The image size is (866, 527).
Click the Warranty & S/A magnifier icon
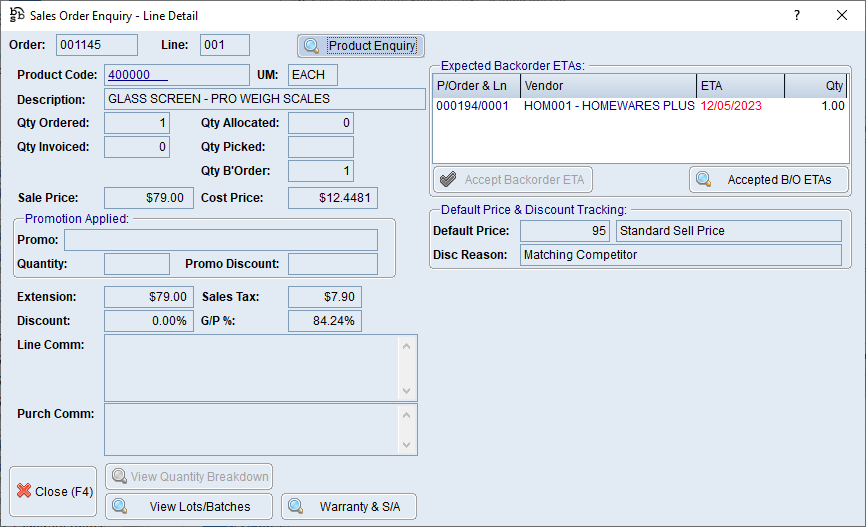[296, 506]
